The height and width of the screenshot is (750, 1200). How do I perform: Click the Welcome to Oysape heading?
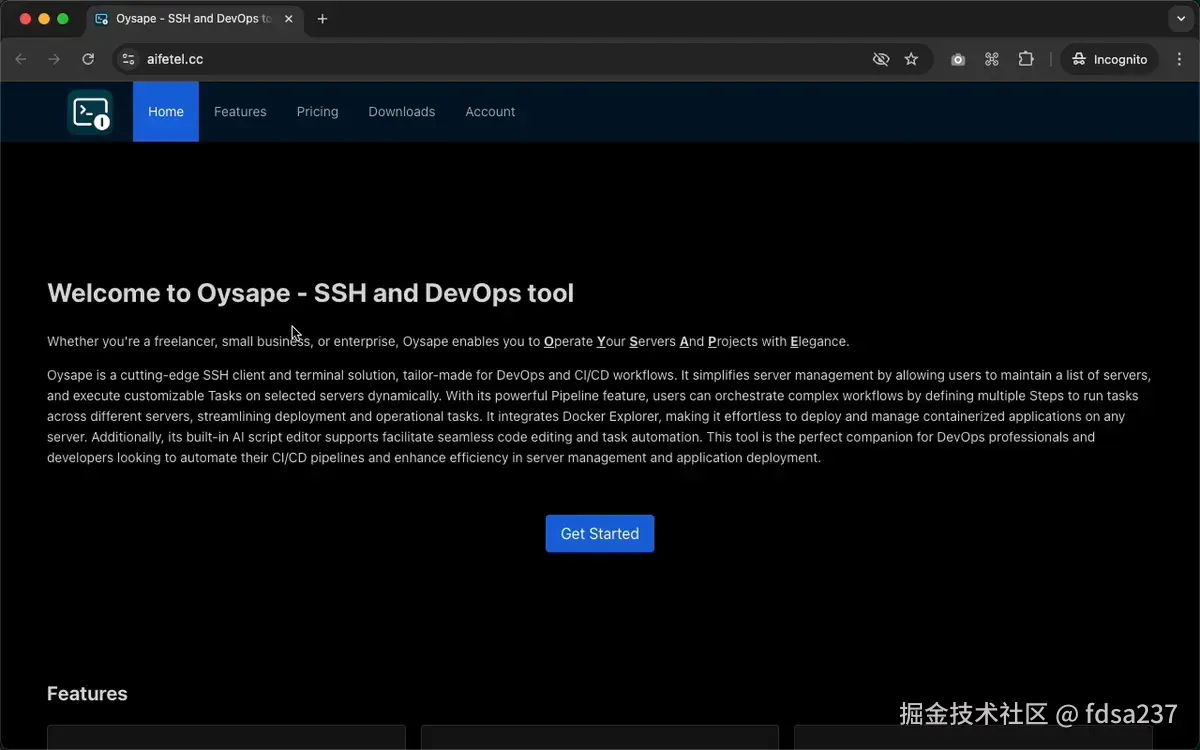[x=311, y=293]
